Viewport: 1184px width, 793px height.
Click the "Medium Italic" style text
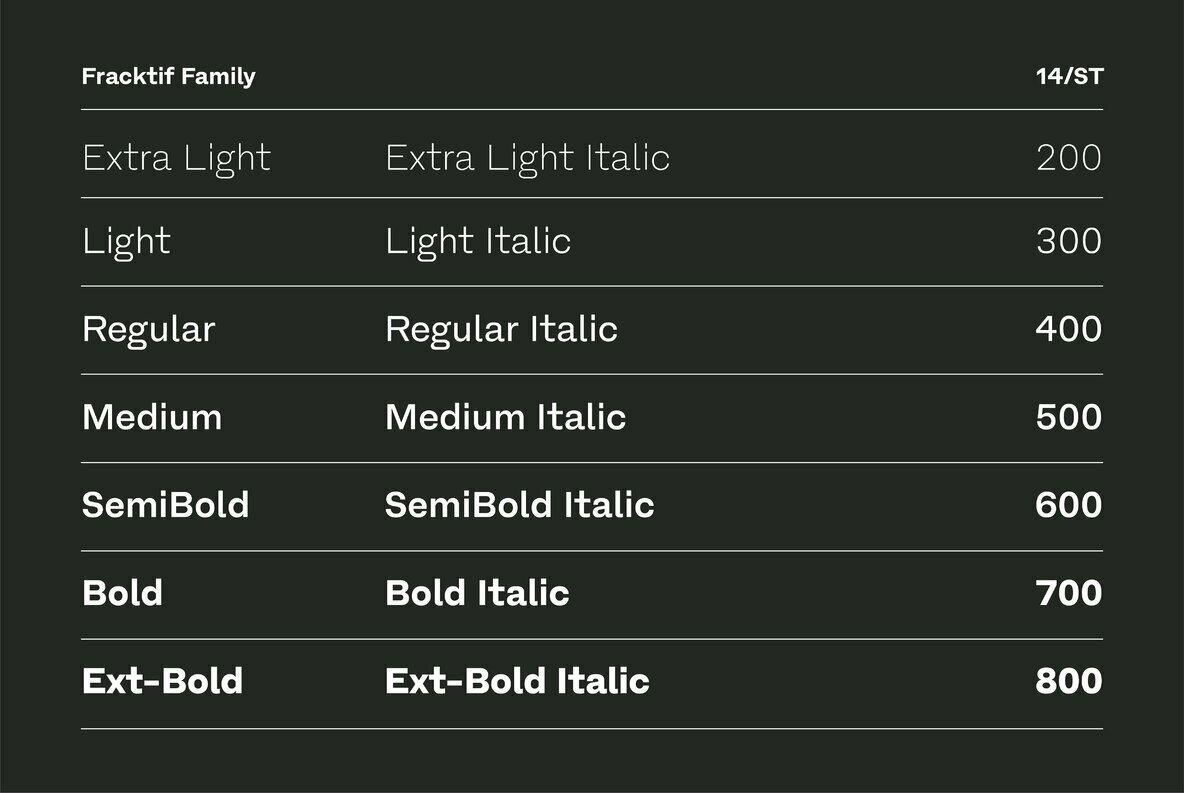505,417
